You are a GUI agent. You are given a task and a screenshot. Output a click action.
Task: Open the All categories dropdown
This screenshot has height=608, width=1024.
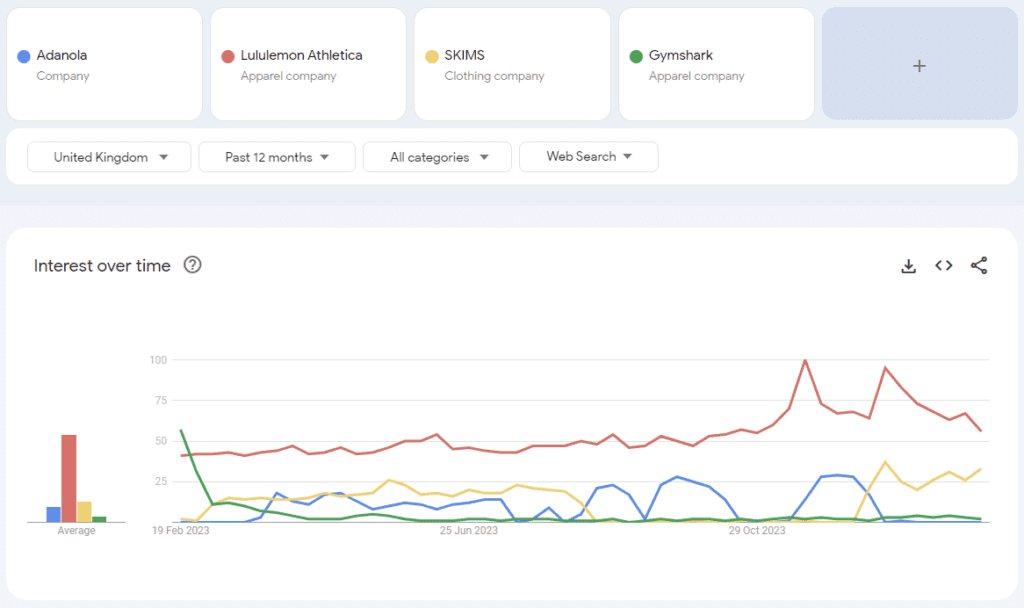tap(437, 157)
